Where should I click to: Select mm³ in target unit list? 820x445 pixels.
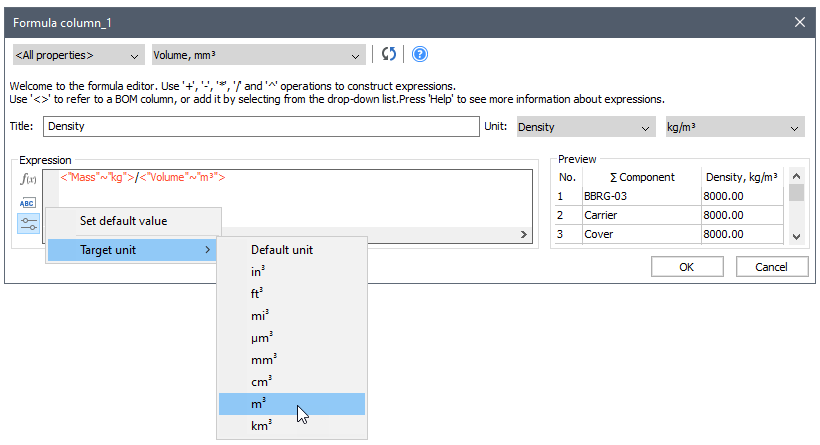coord(264,359)
